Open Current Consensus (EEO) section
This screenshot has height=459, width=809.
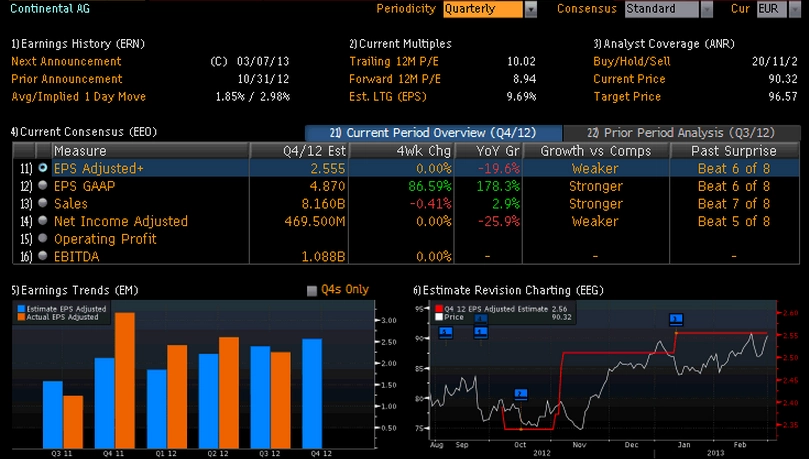point(84,132)
